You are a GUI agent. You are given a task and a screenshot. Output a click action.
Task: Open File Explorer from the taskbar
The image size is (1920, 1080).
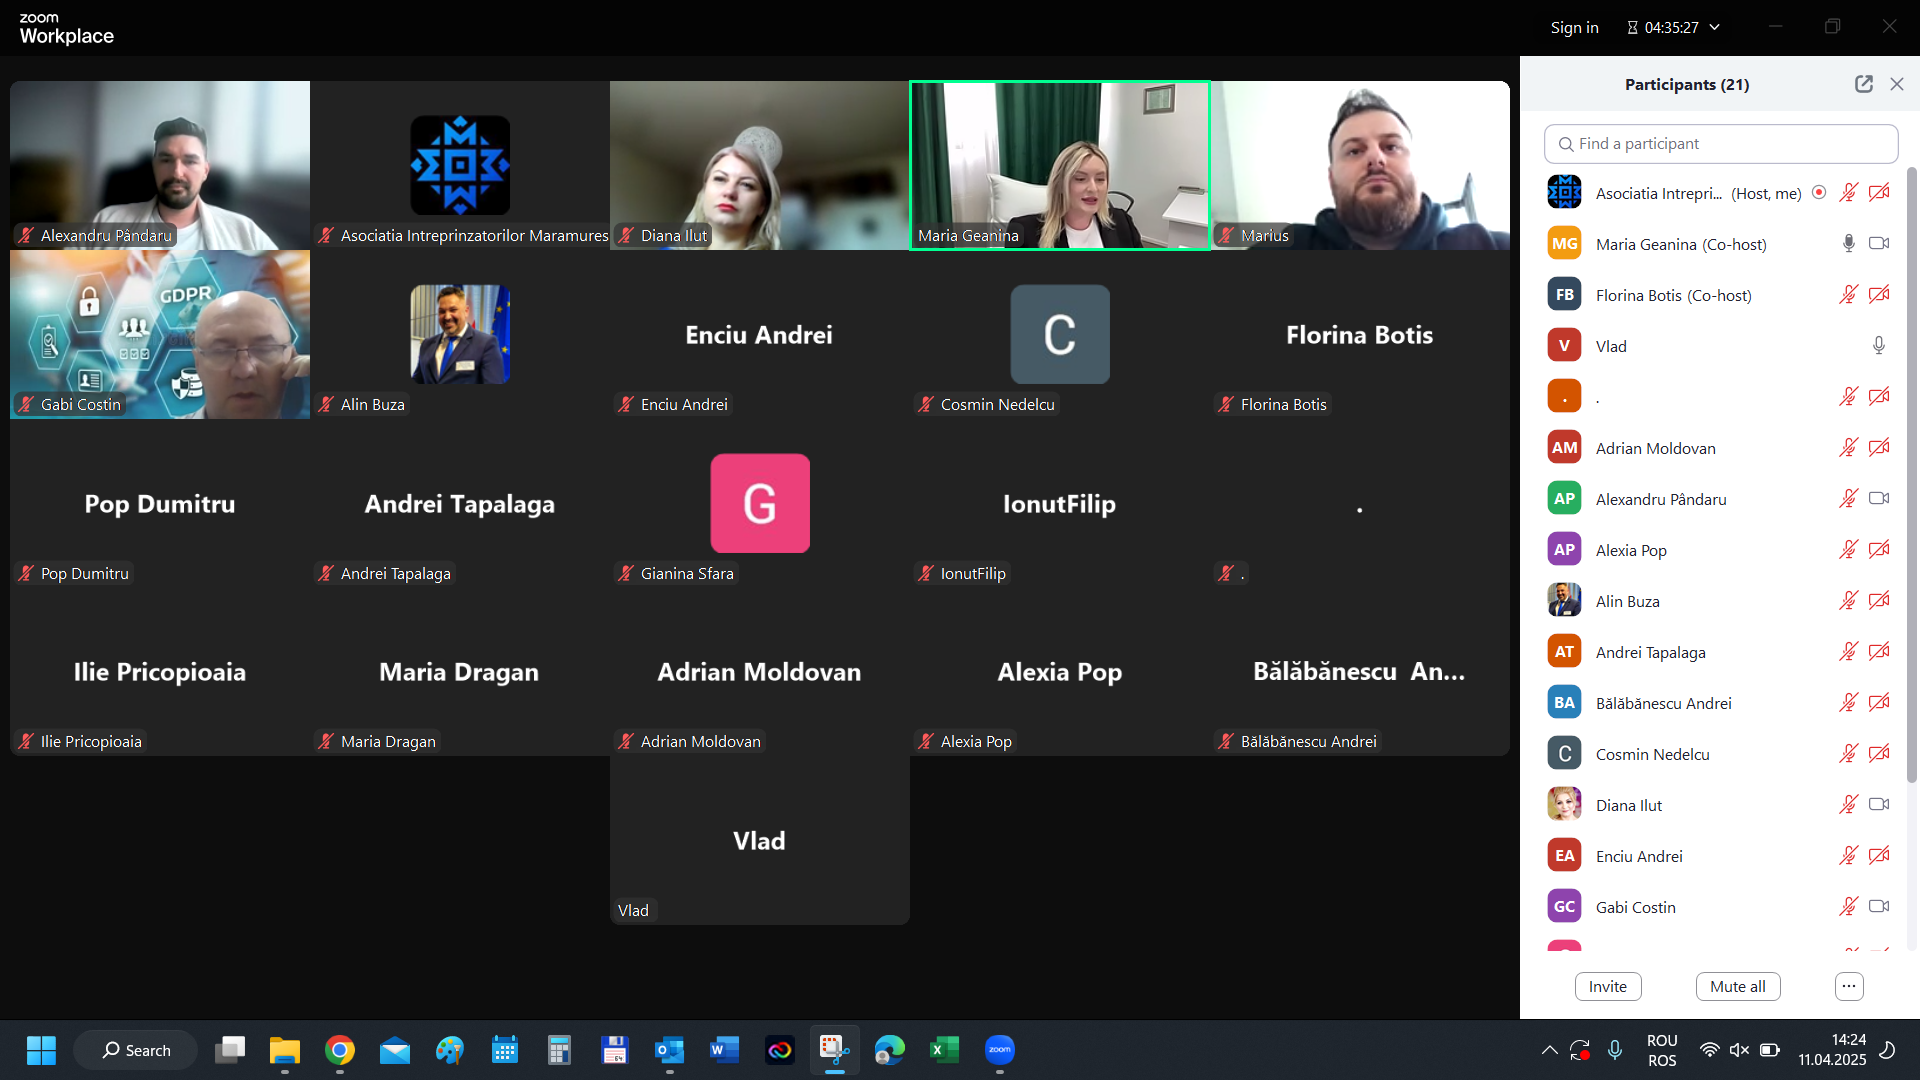(x=285, y=1050)
